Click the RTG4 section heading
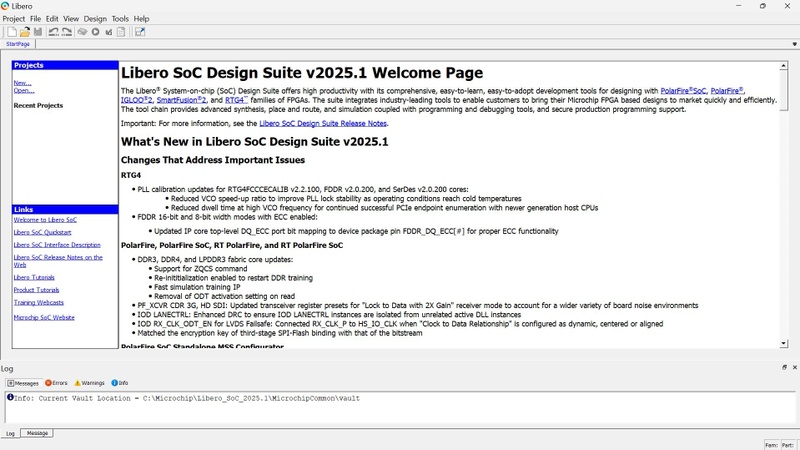Image resolution: width=800 pixels, height=450 pixels. [x=131, y=175]
